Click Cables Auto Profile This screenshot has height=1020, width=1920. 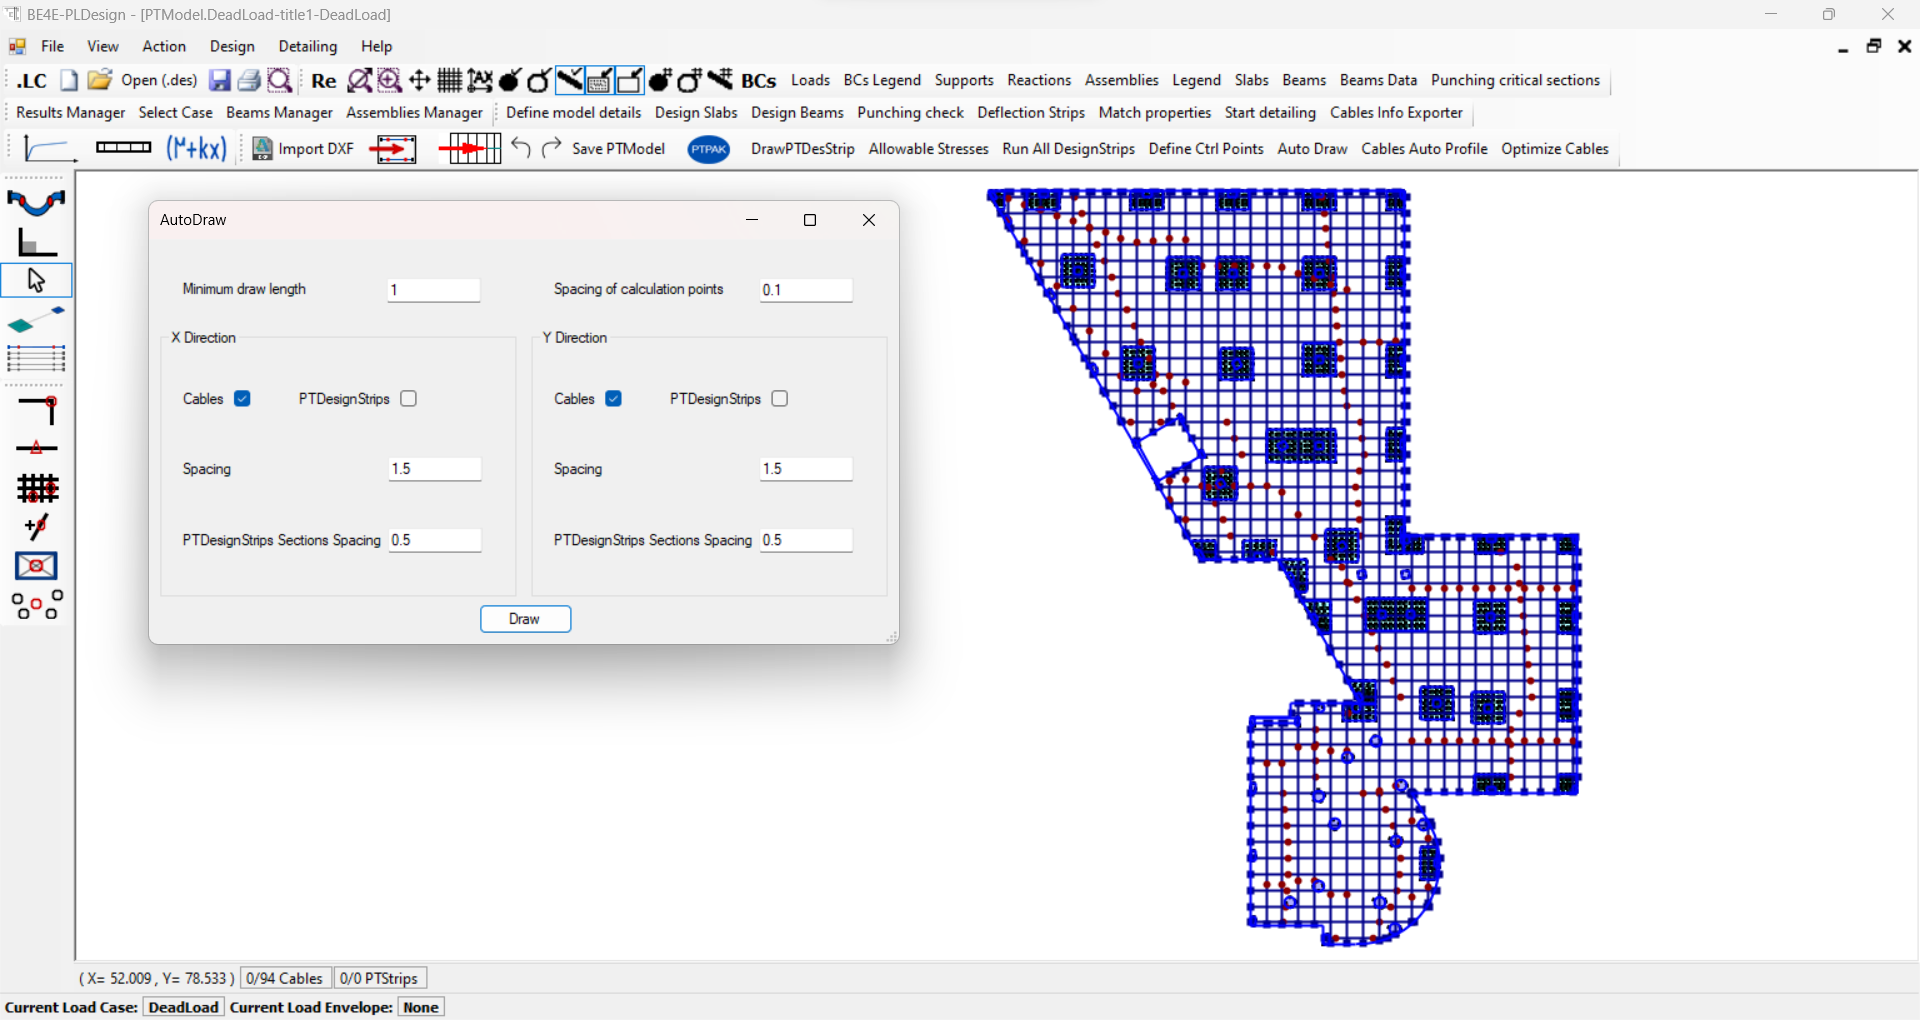pos(1424,149)
